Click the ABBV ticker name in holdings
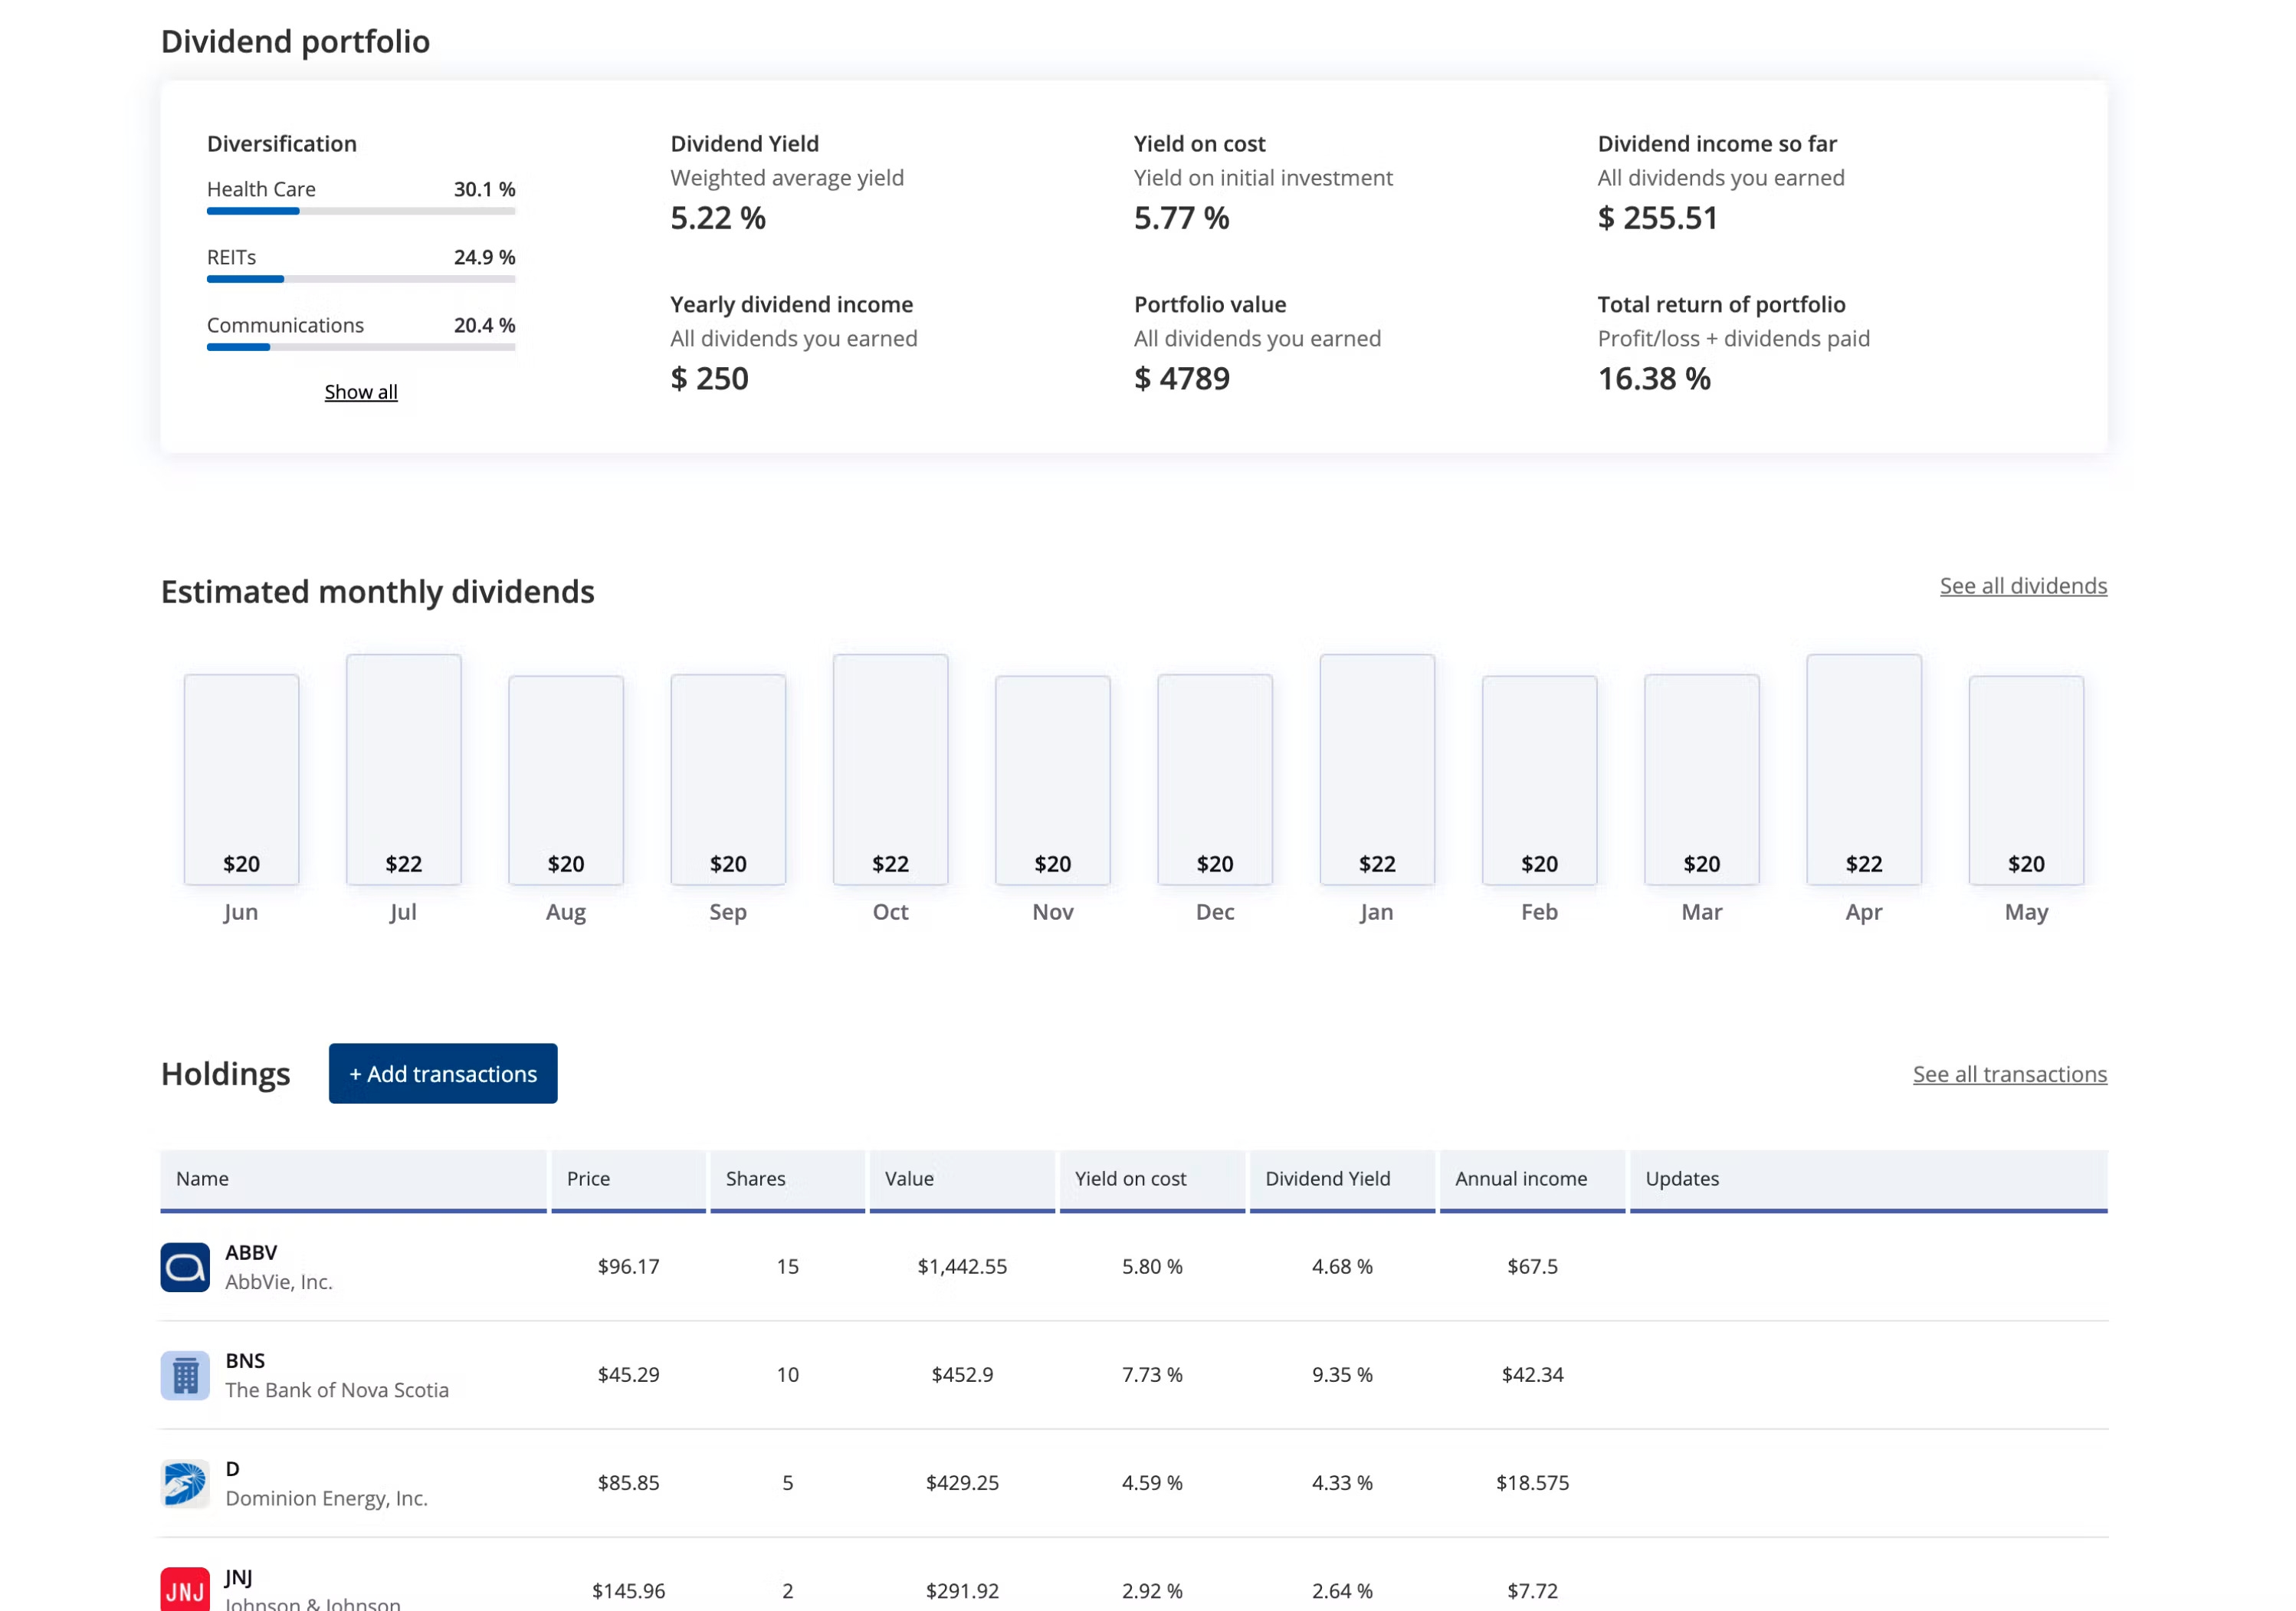The width and height of the screenshot is (2296, 1611). click(252, 1253)
